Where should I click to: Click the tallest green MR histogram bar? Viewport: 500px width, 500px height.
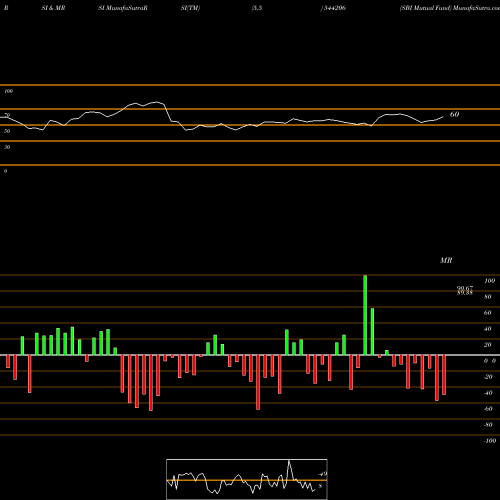[365, 315]
